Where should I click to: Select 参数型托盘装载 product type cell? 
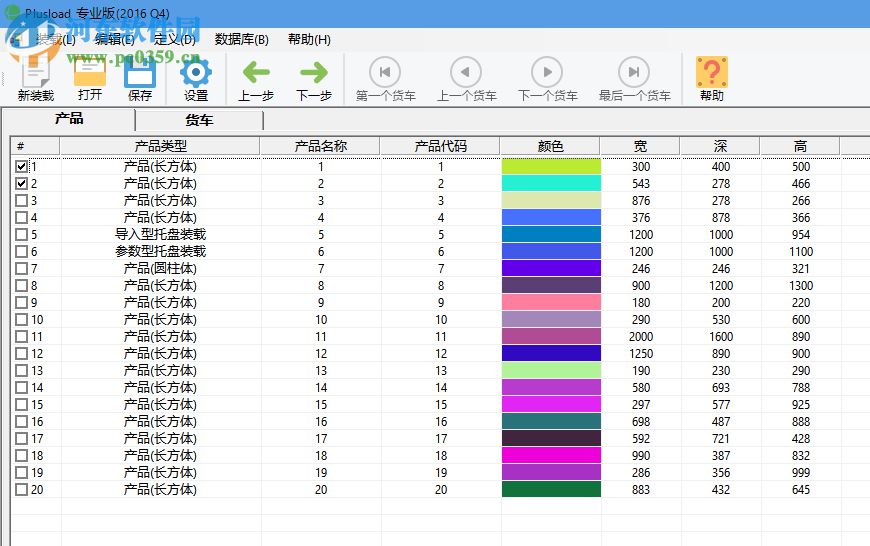(160, 251)
